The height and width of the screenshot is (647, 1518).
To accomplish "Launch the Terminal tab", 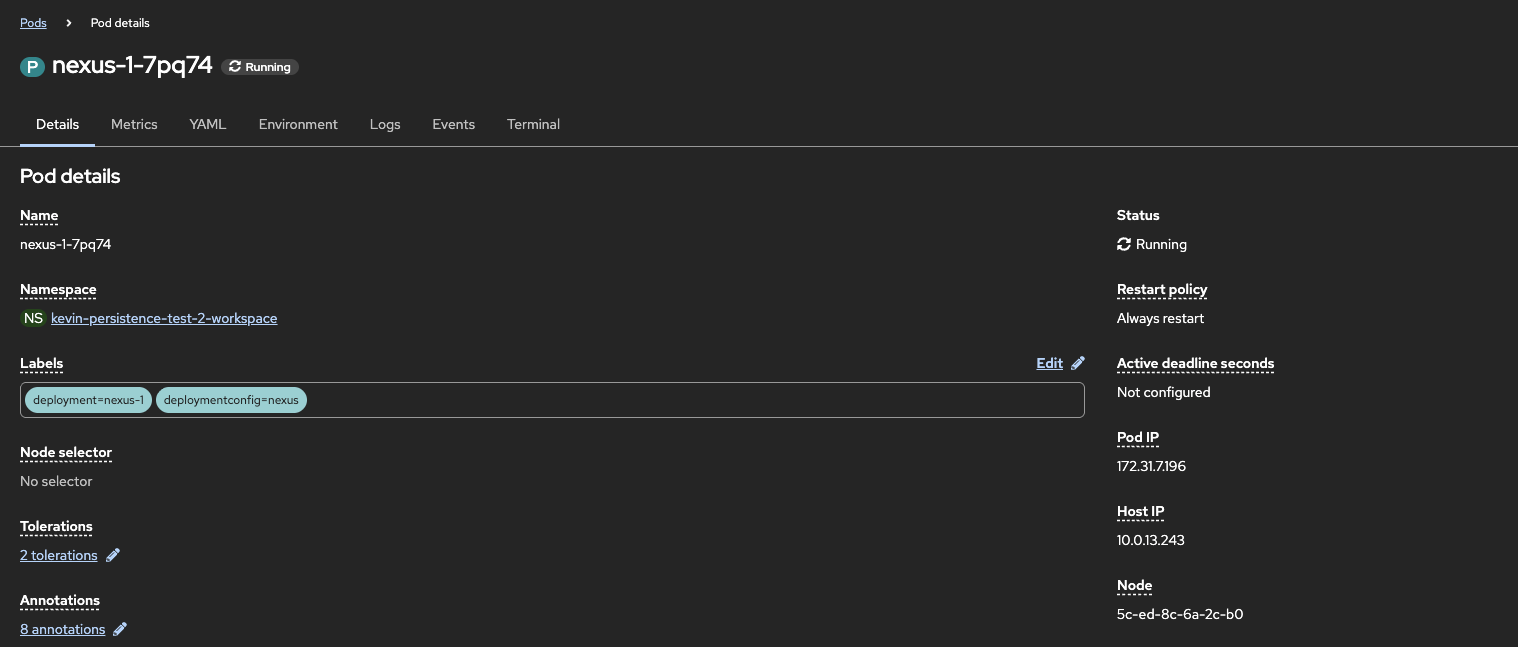I will (x=533, y=124).
